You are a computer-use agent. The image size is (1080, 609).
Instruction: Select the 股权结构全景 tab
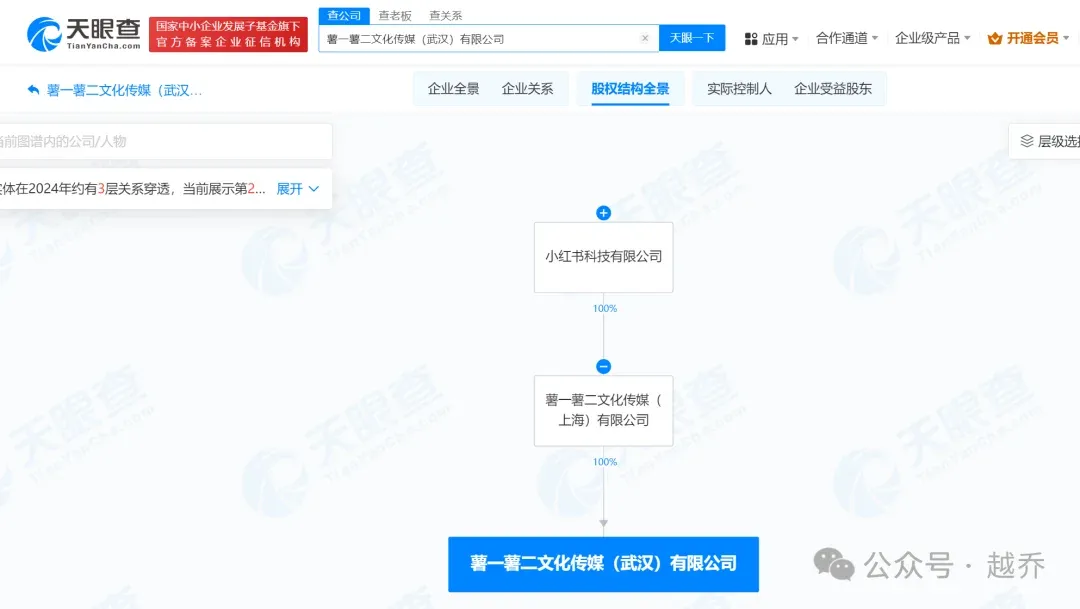(630, 88)
